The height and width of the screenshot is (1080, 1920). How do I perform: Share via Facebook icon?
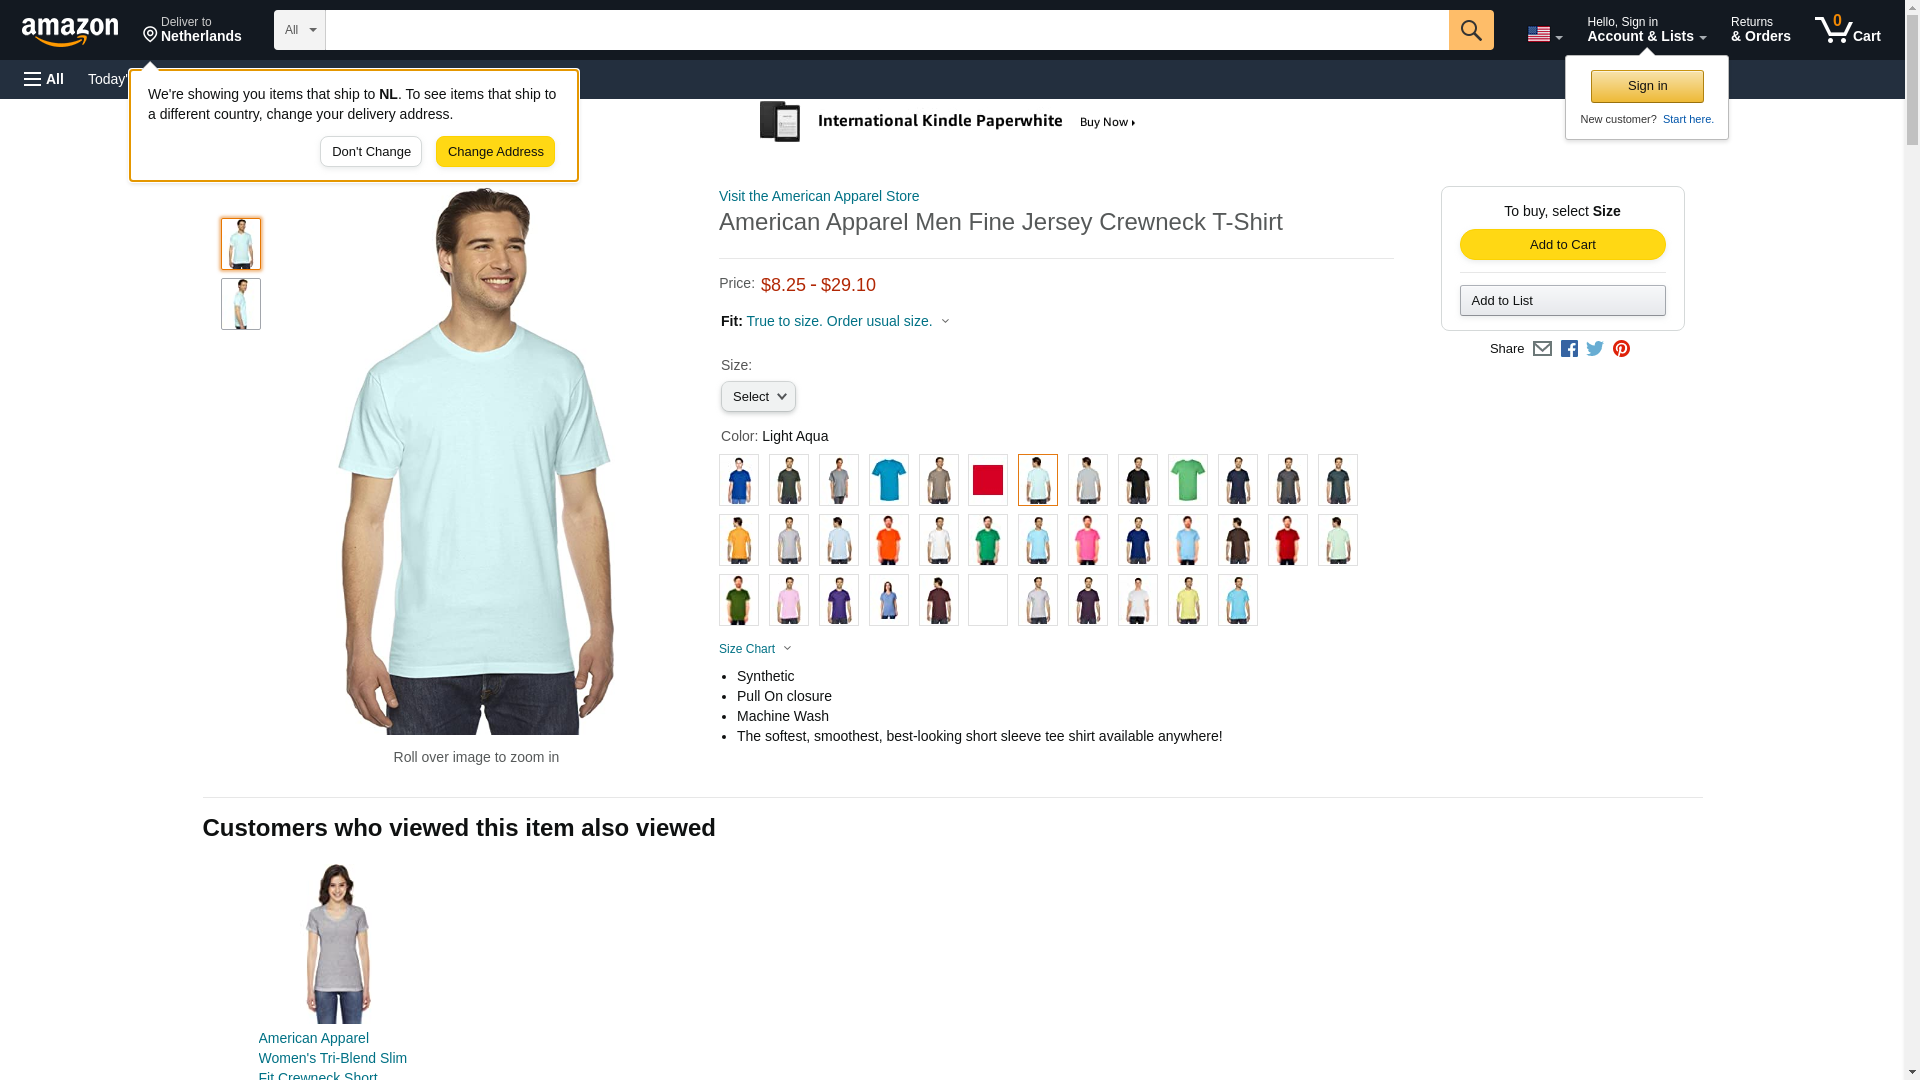pos(1569,349)
